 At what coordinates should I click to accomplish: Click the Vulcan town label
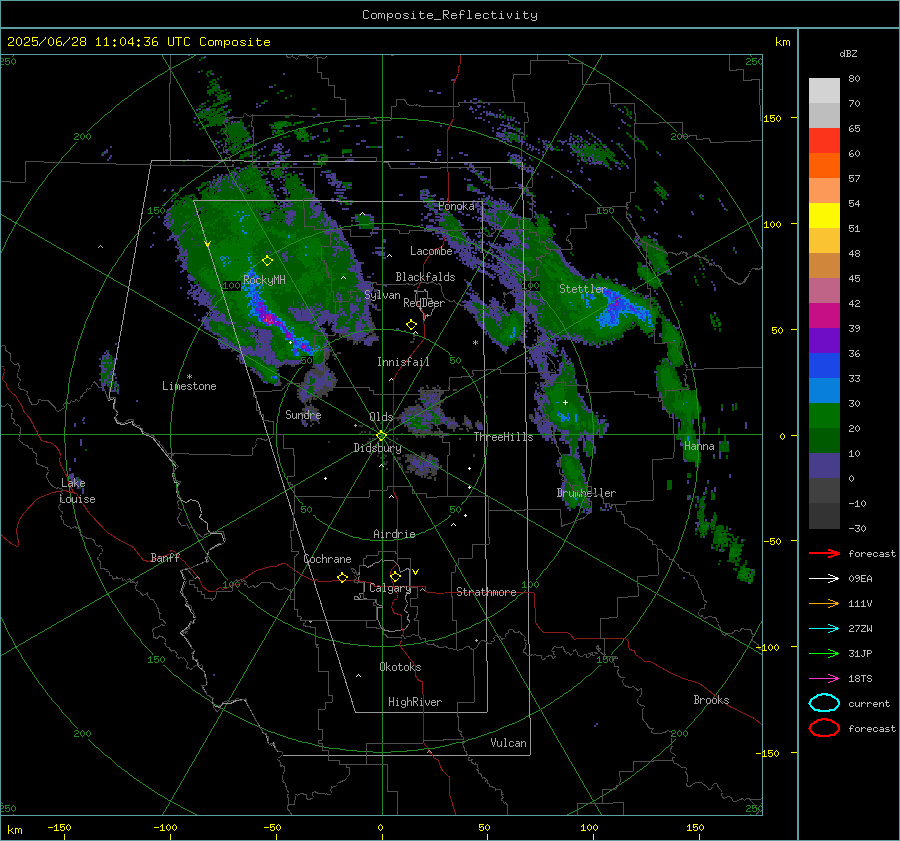pos(509,743)
